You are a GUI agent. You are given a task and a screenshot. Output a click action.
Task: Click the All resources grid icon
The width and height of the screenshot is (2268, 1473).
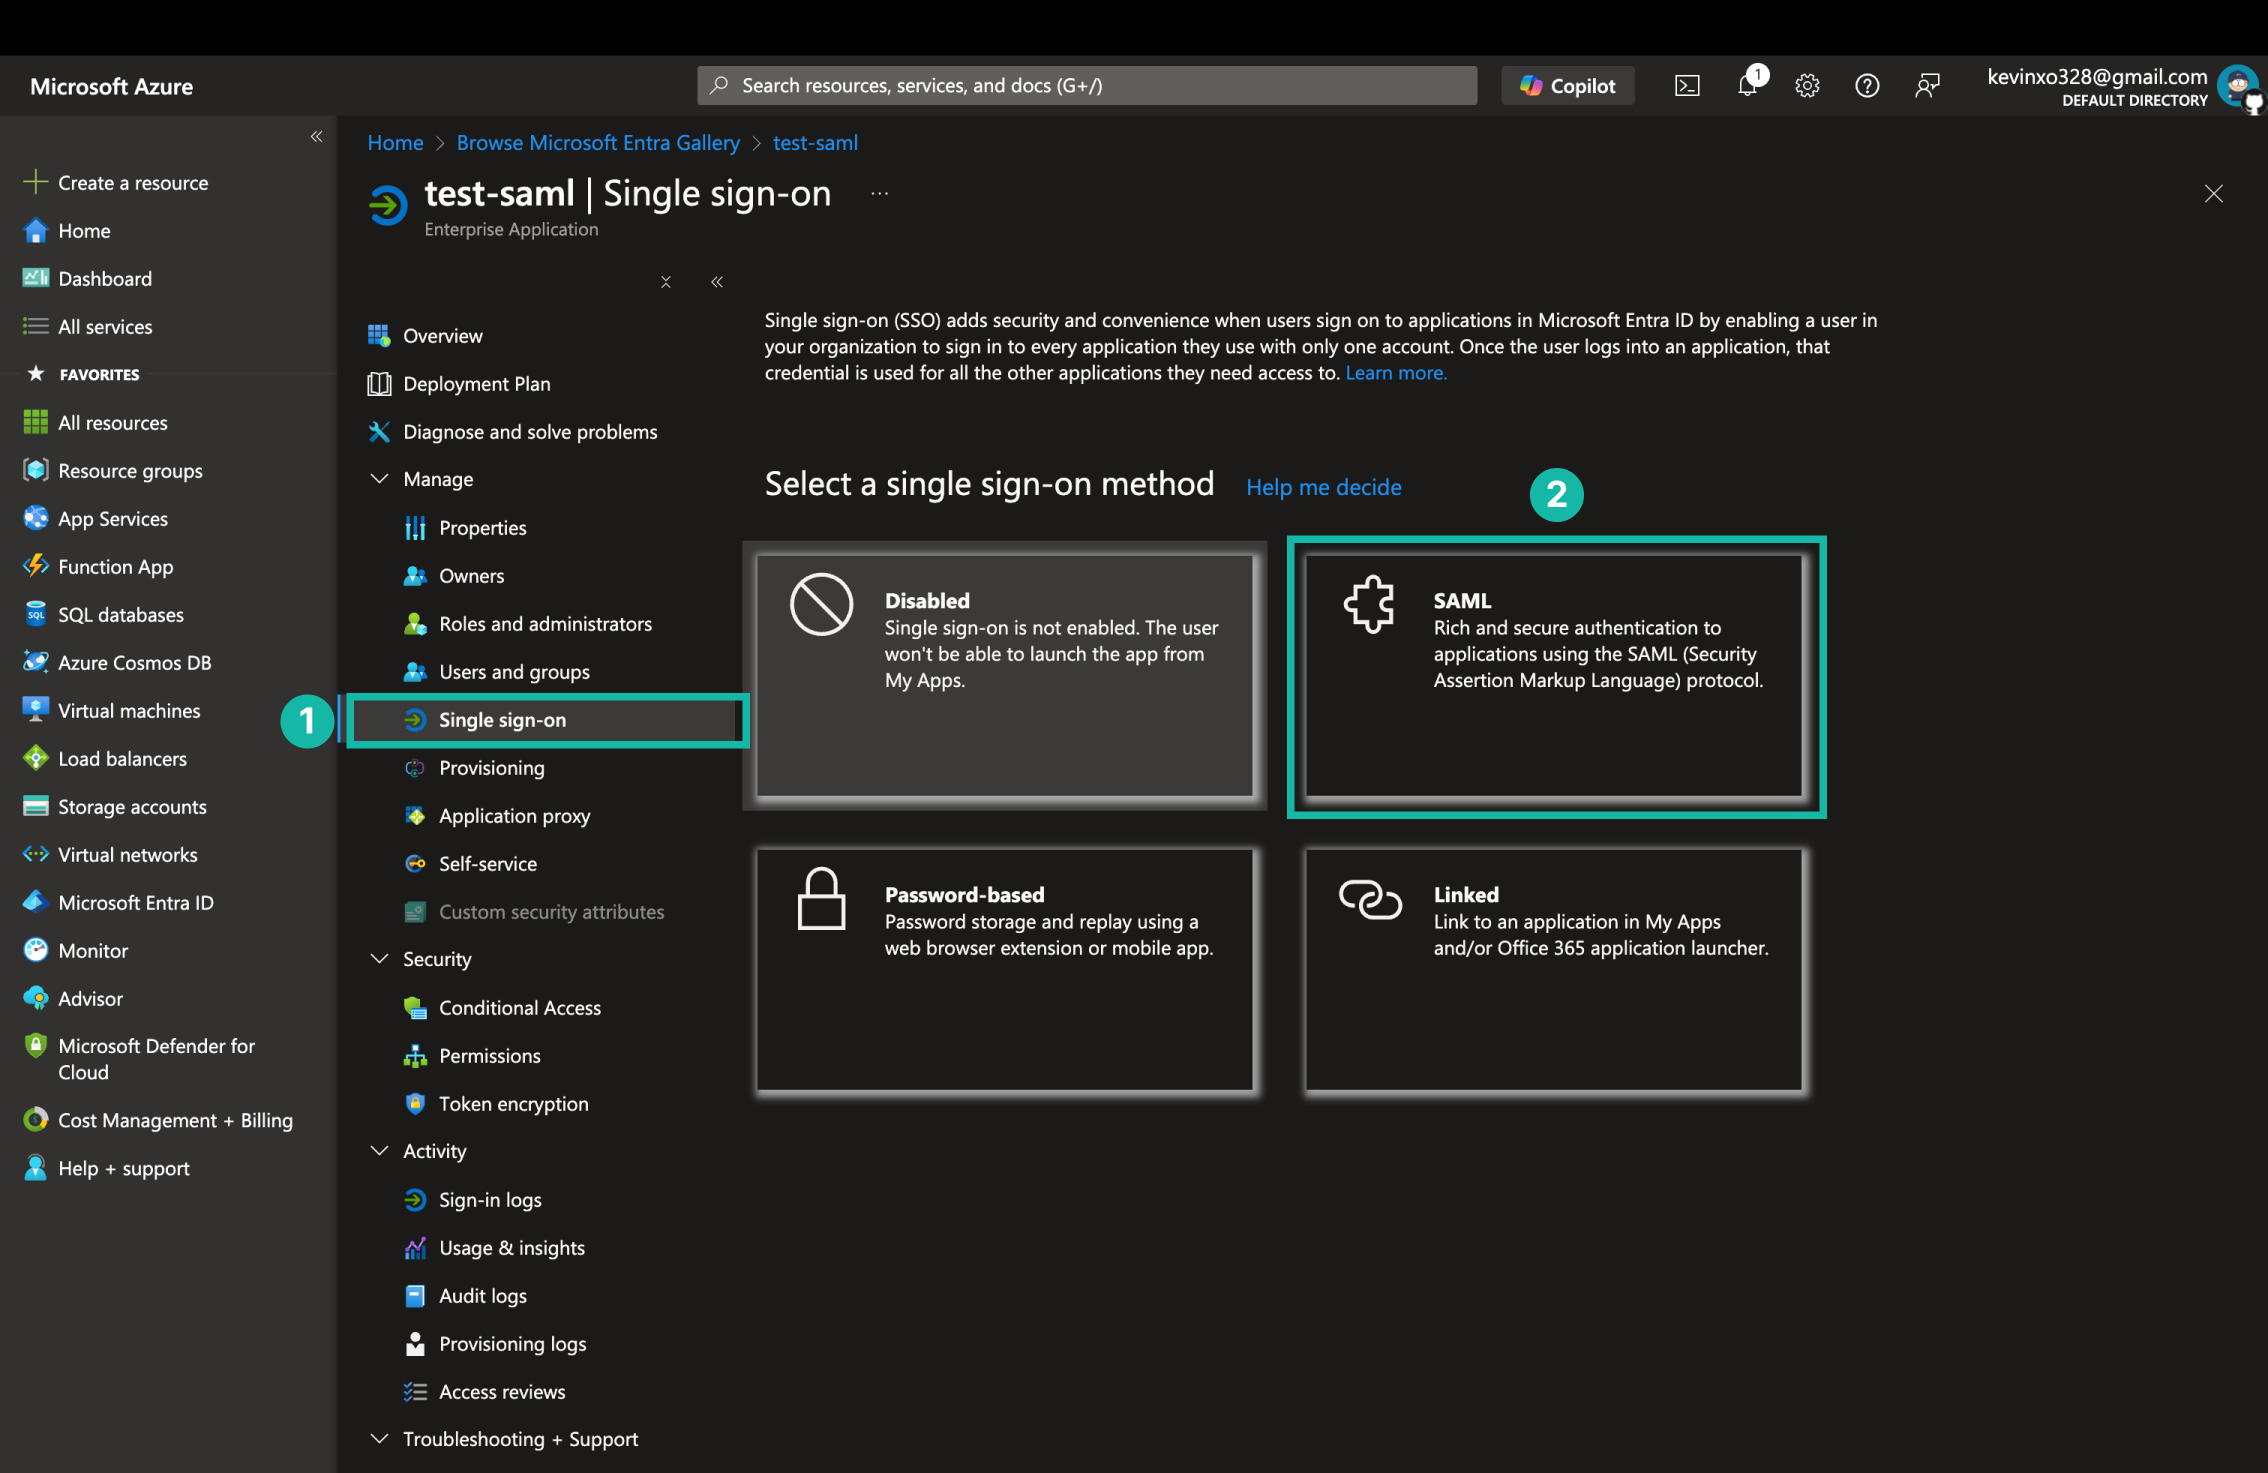(36, 422)
